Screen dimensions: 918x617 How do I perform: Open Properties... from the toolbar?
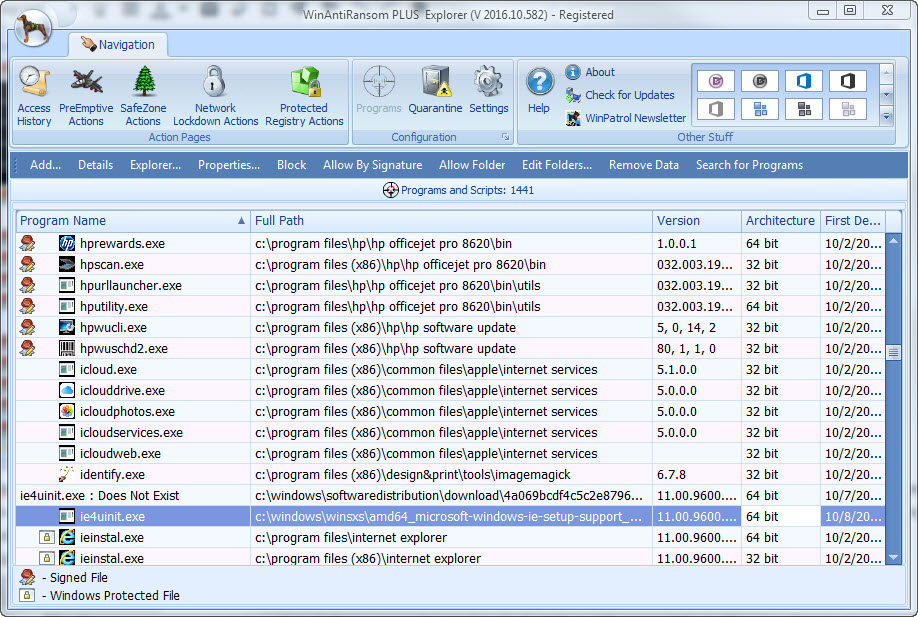[229, 165]
